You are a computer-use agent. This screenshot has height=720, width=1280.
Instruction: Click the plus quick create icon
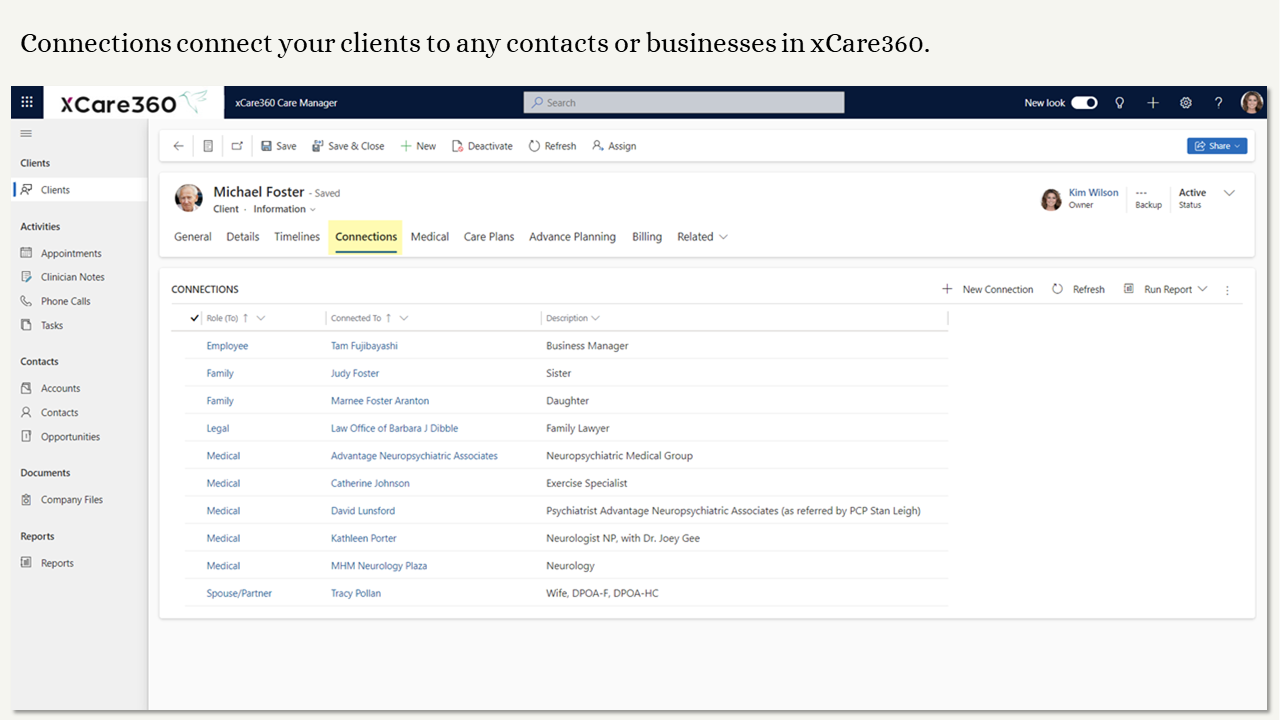coord(1153,102)
